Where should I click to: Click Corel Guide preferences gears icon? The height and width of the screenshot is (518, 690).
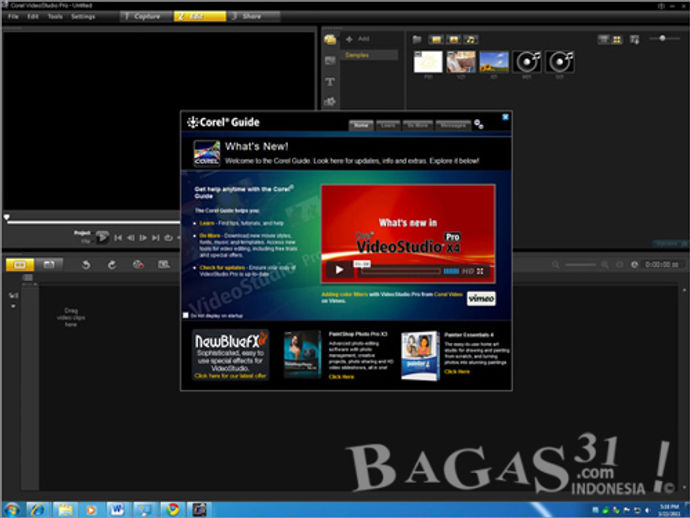(x=479, y=125)
